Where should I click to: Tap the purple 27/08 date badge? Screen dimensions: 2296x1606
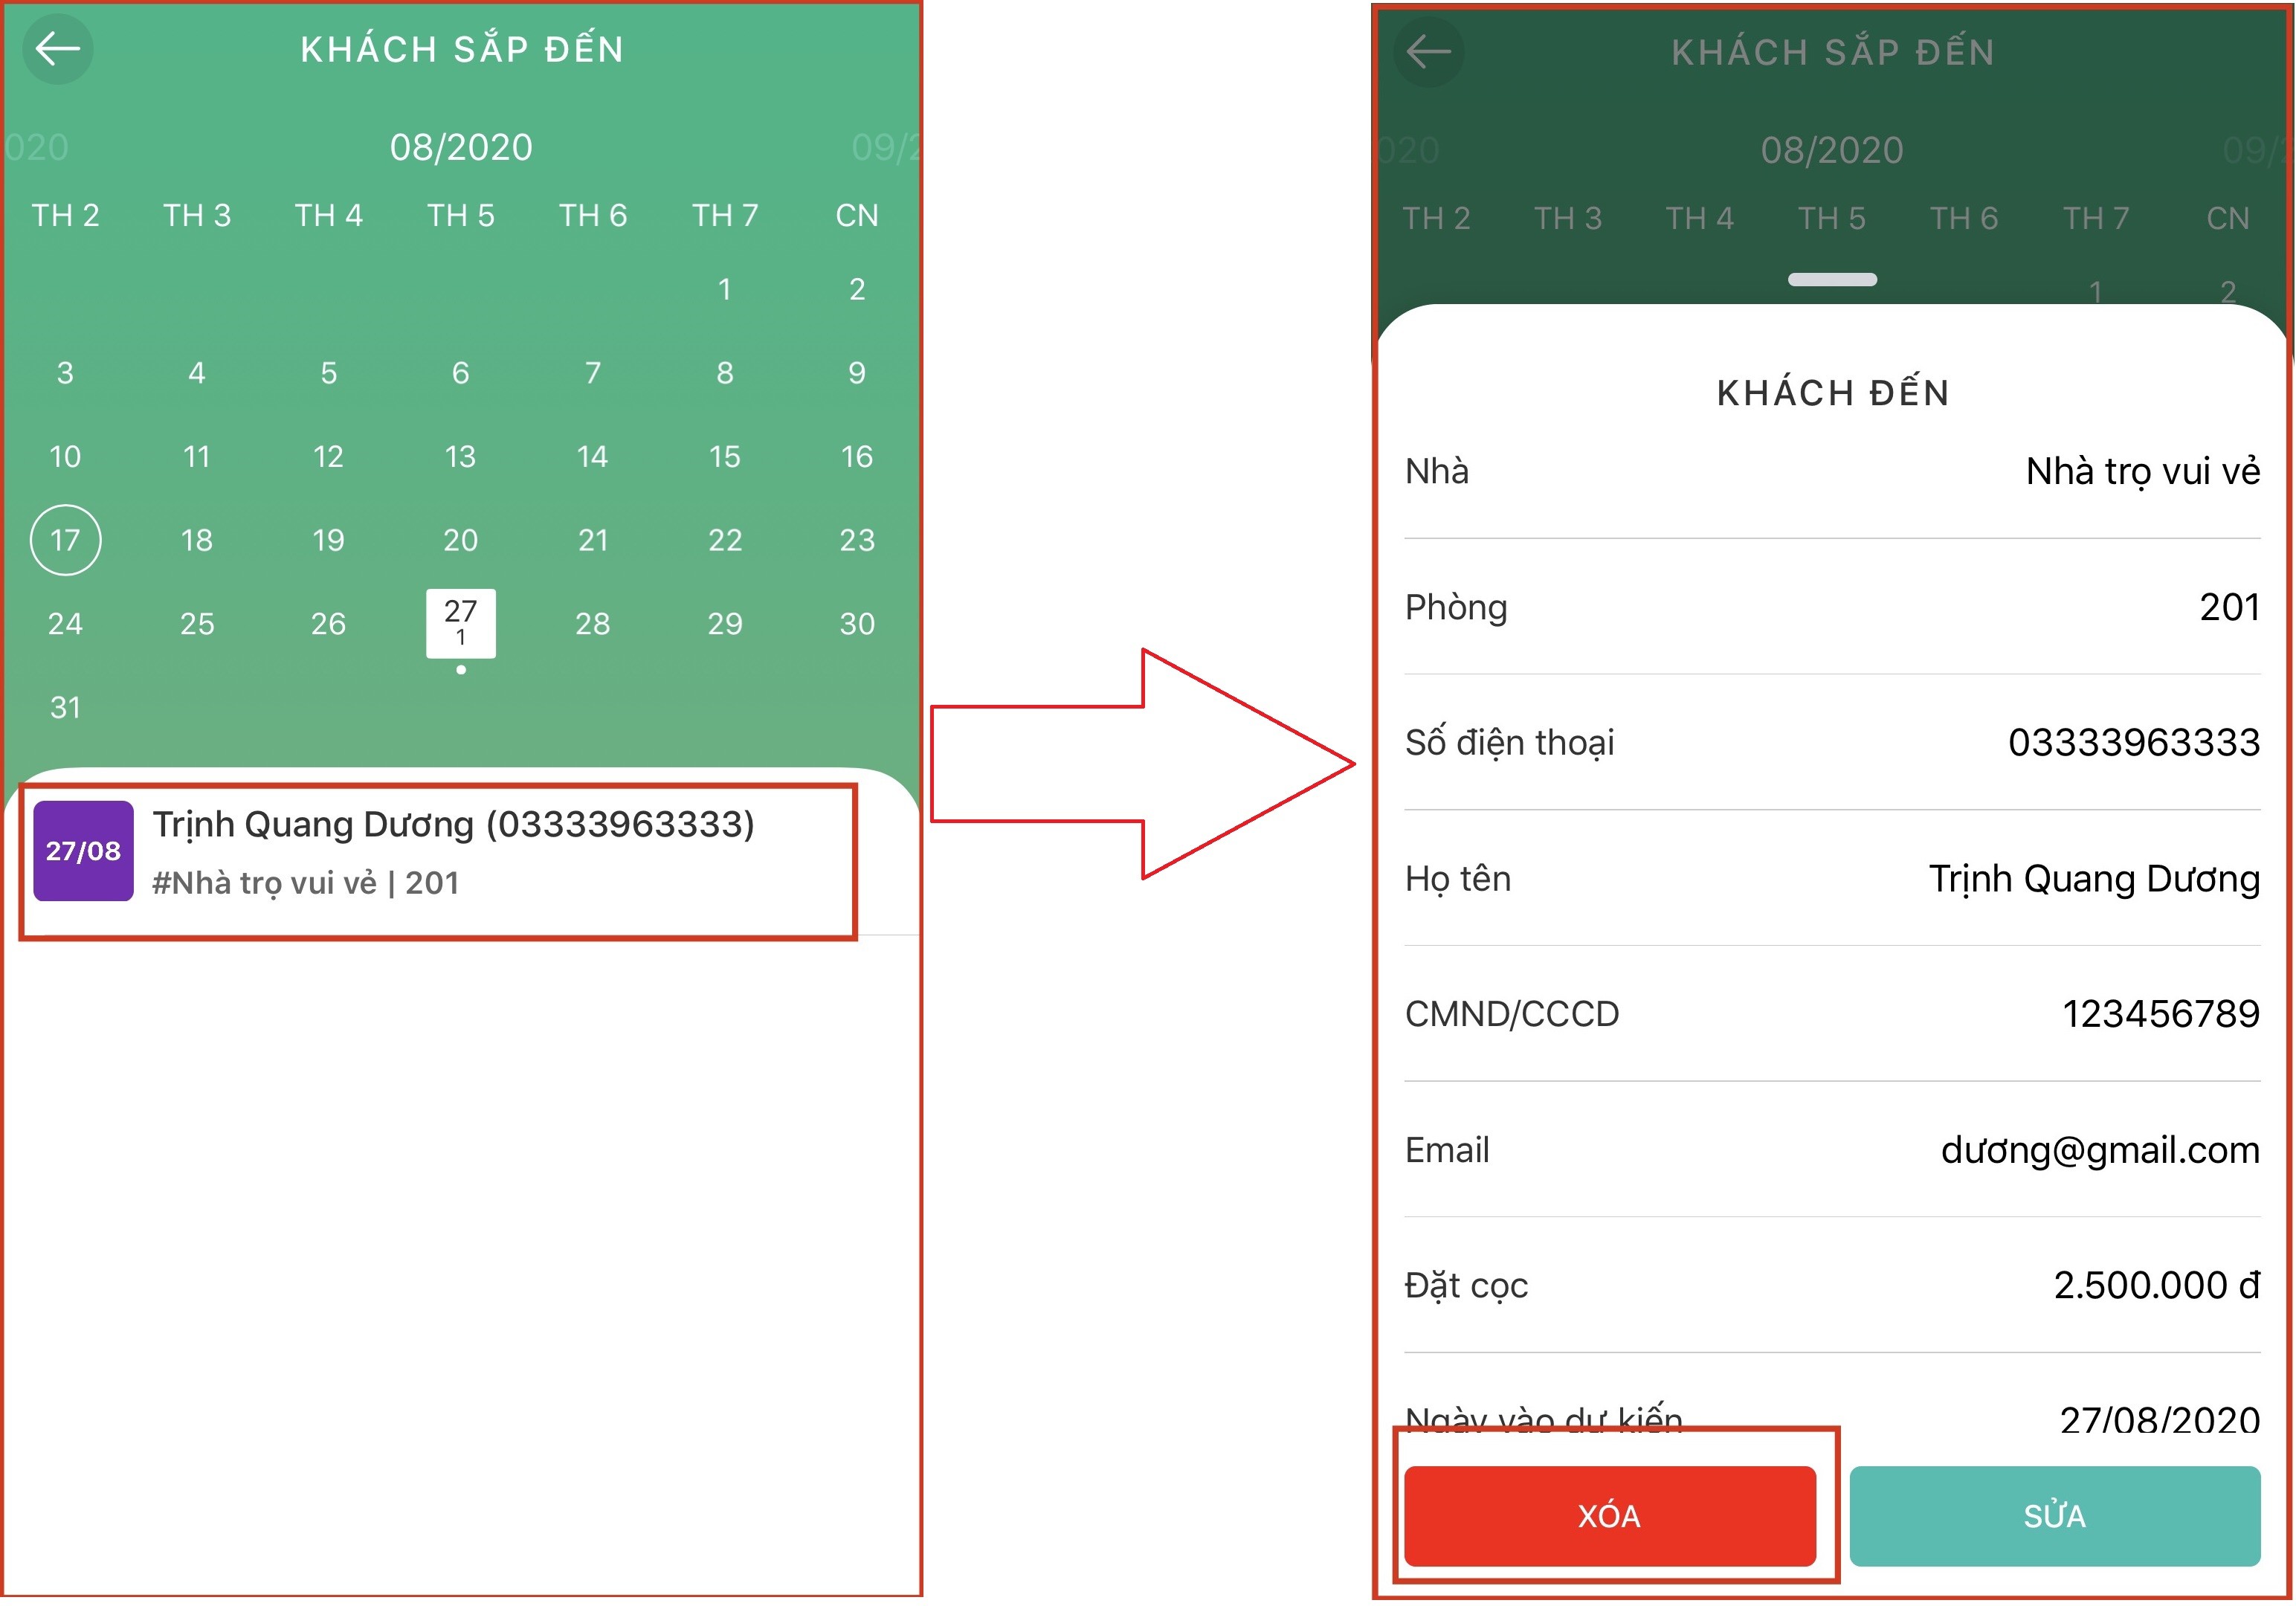click(83, 851)
